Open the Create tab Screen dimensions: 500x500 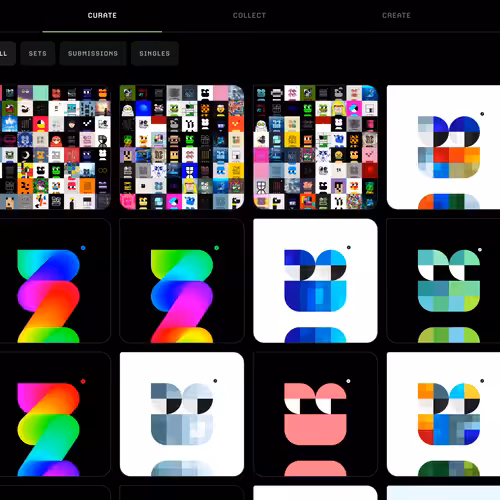[396, 15]
